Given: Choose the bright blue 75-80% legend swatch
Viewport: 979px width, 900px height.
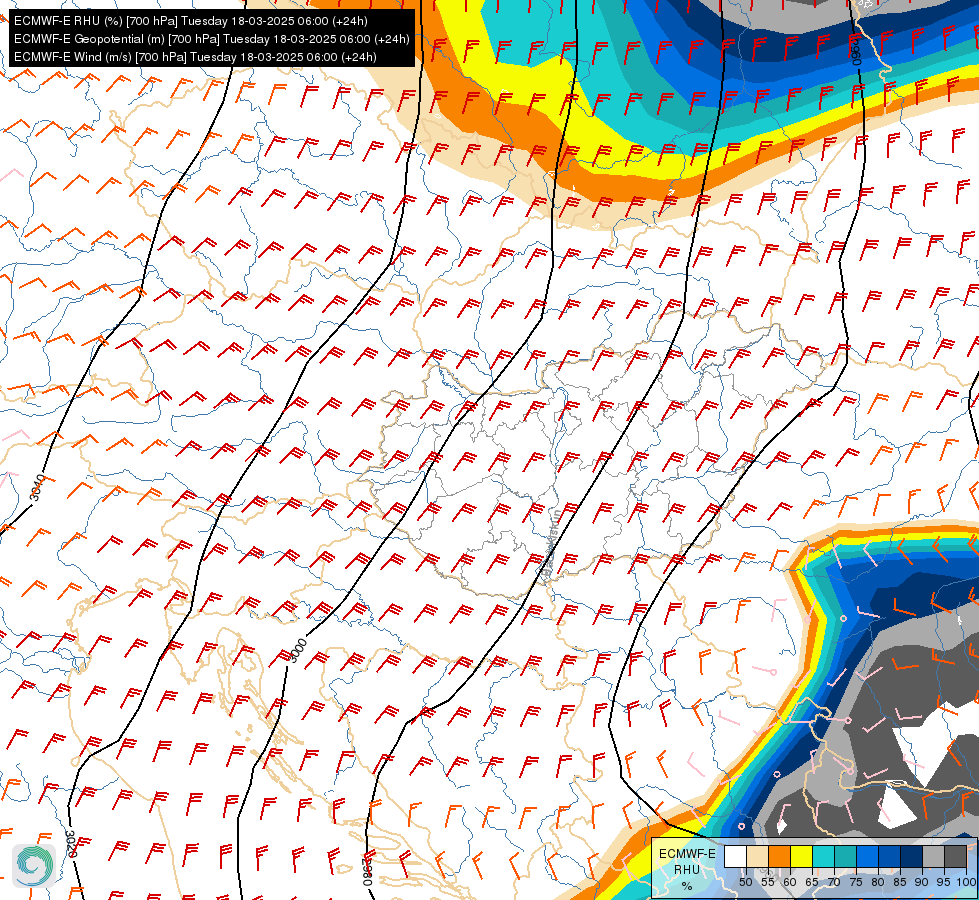Looking at the screenshot, I should 867,856.
